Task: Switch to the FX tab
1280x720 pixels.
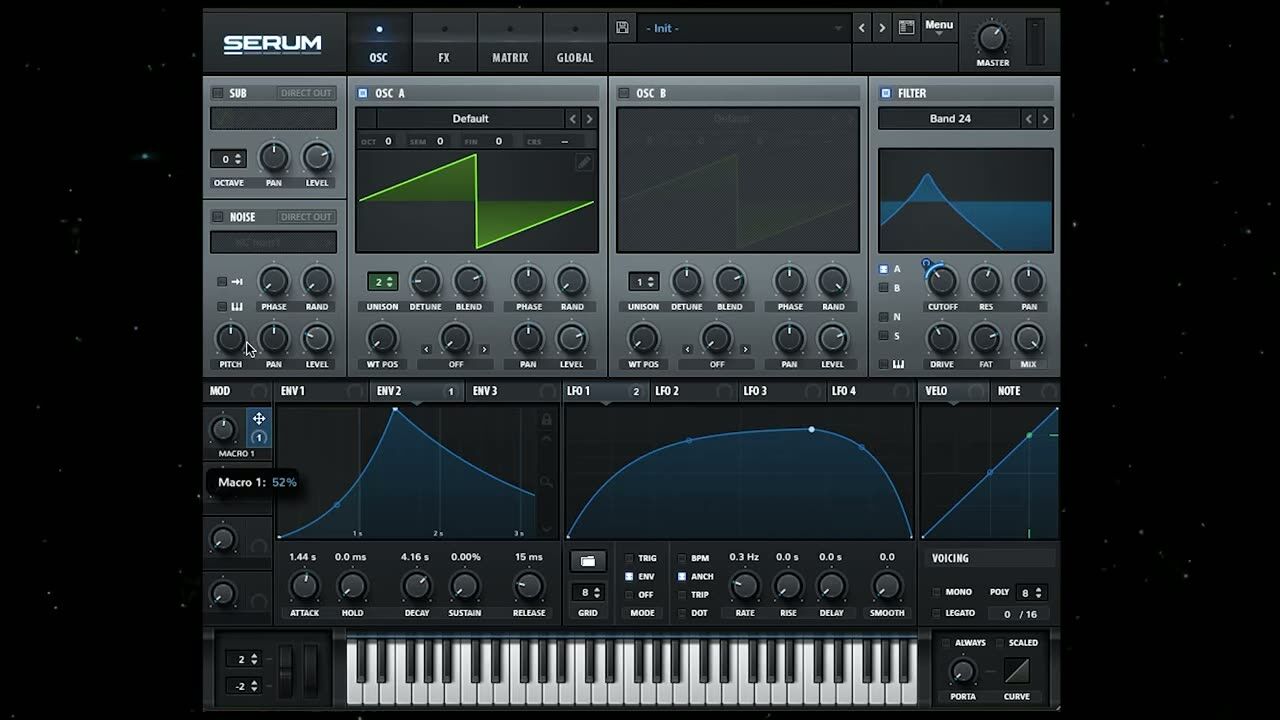Action: (444, 42)
